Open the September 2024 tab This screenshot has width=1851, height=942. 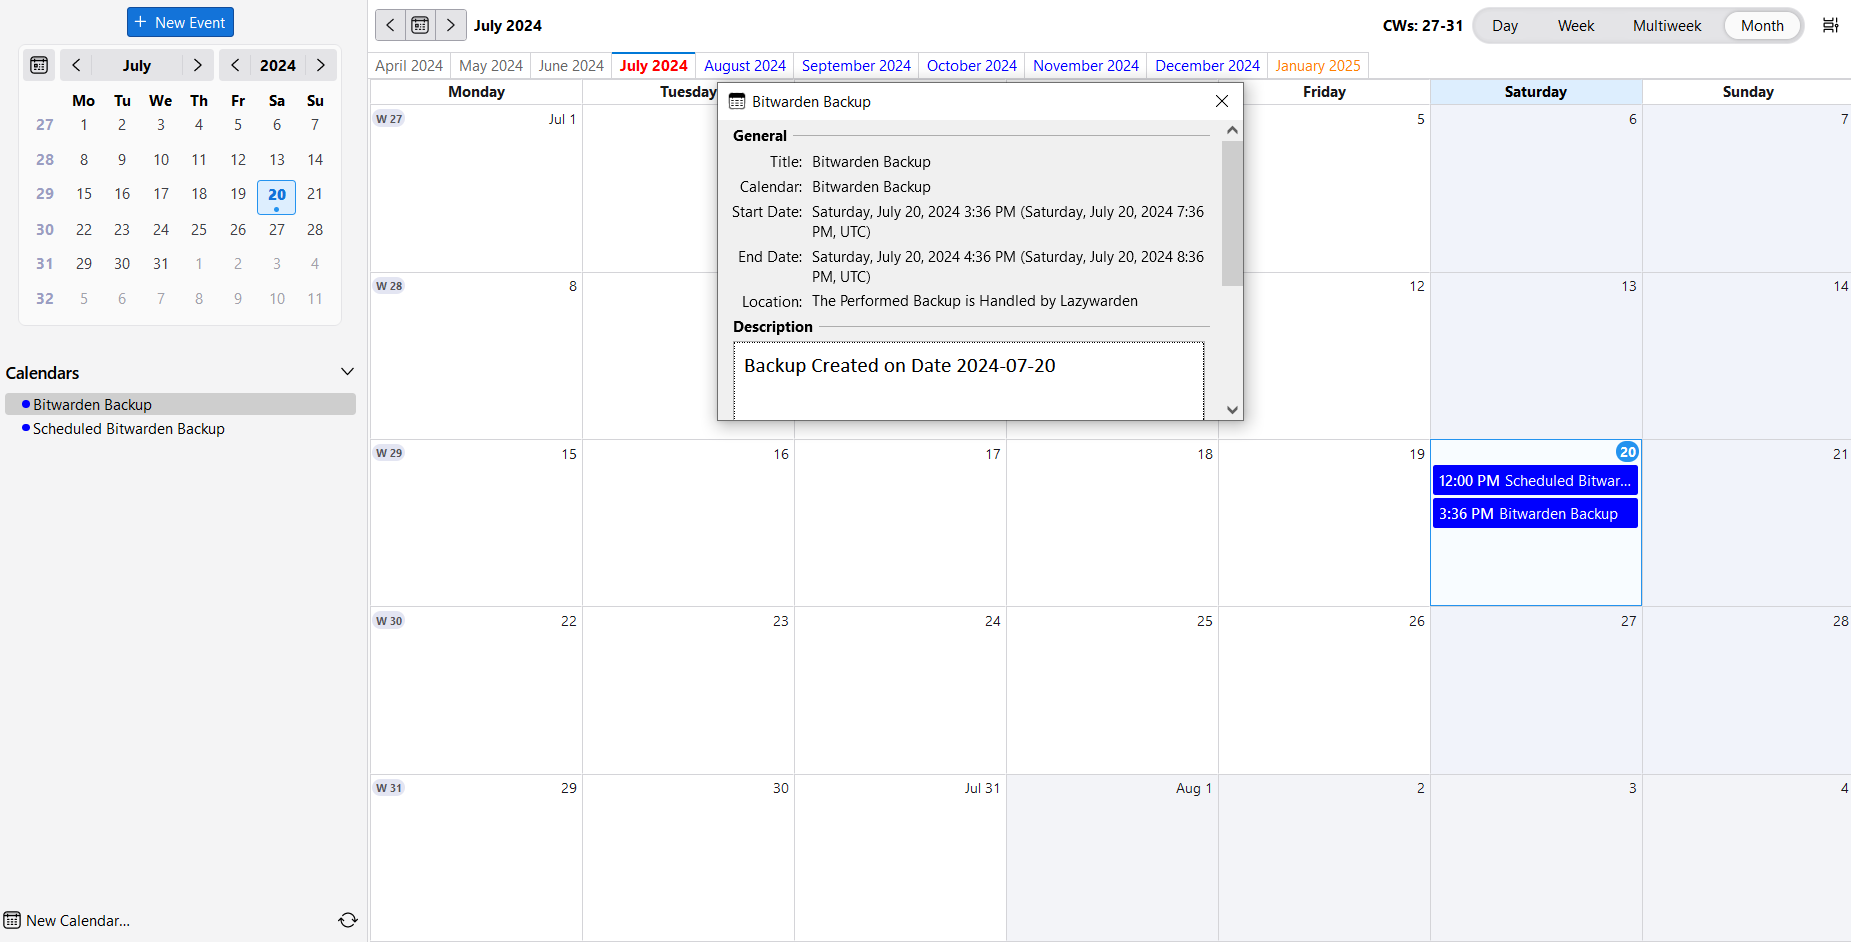click(856, 65)
